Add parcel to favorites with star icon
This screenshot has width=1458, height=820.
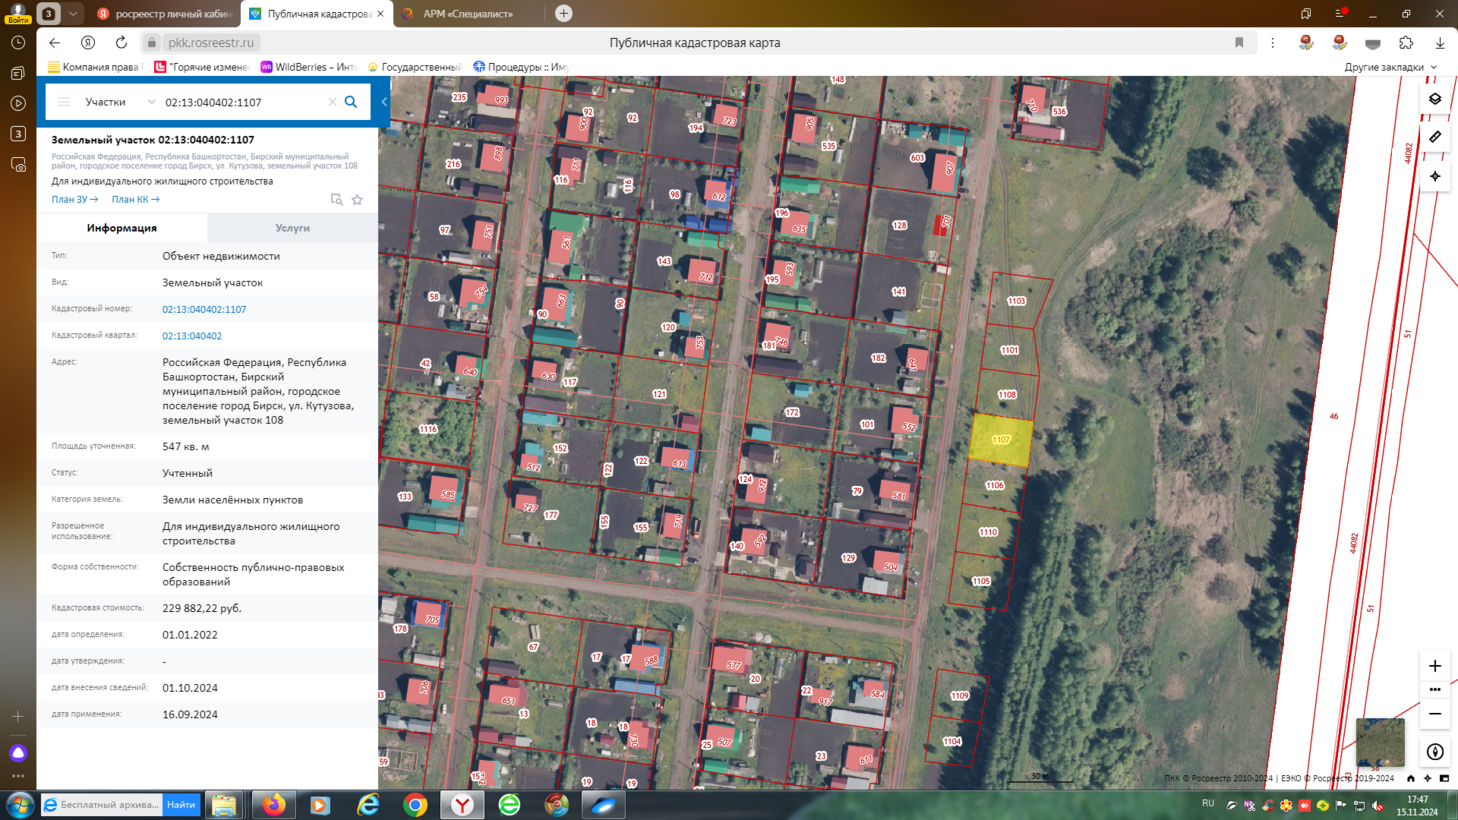tap(357, 200)
